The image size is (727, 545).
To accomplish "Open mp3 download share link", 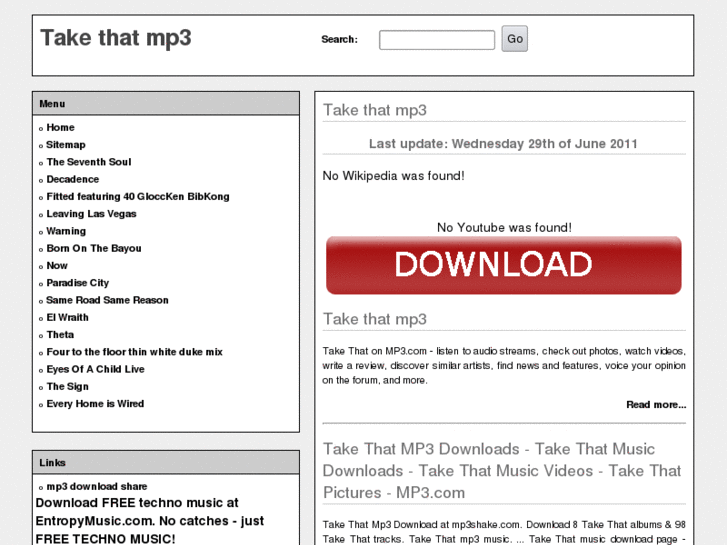I will [x=97, y=487].
